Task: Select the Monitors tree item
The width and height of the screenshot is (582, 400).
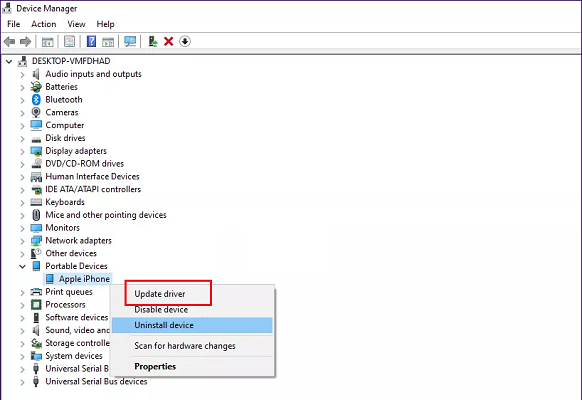Action: (62, 227)
